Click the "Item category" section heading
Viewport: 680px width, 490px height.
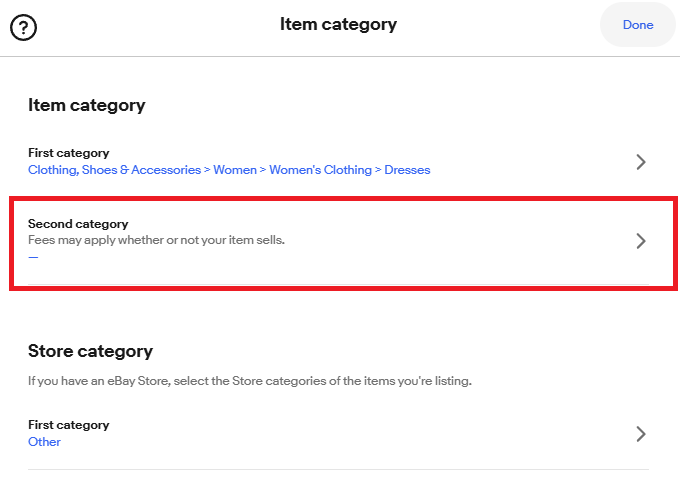point(86,105)
